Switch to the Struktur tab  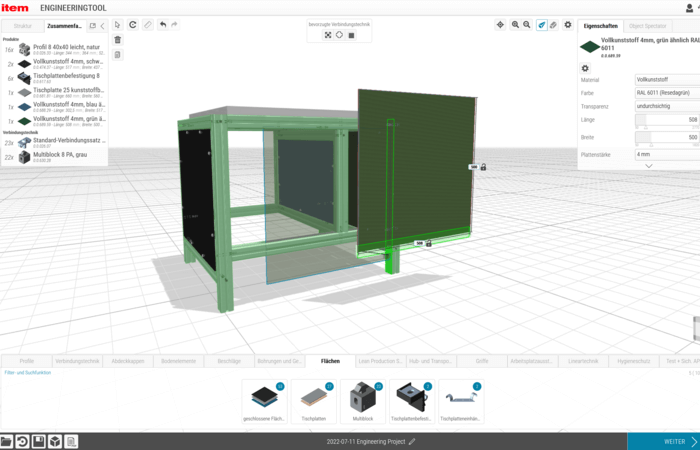[x=22, y=26]
